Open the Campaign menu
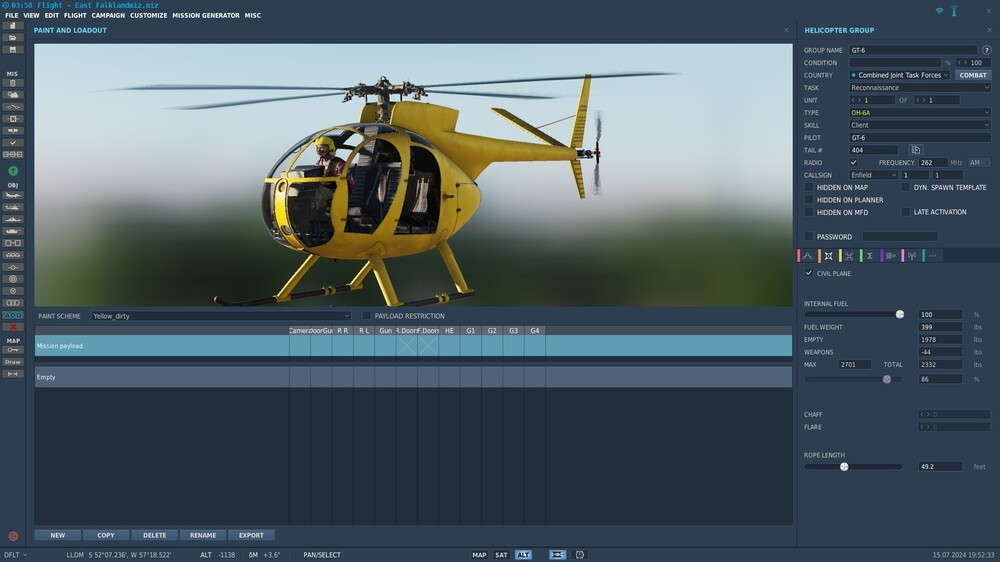 click(108, 16)
